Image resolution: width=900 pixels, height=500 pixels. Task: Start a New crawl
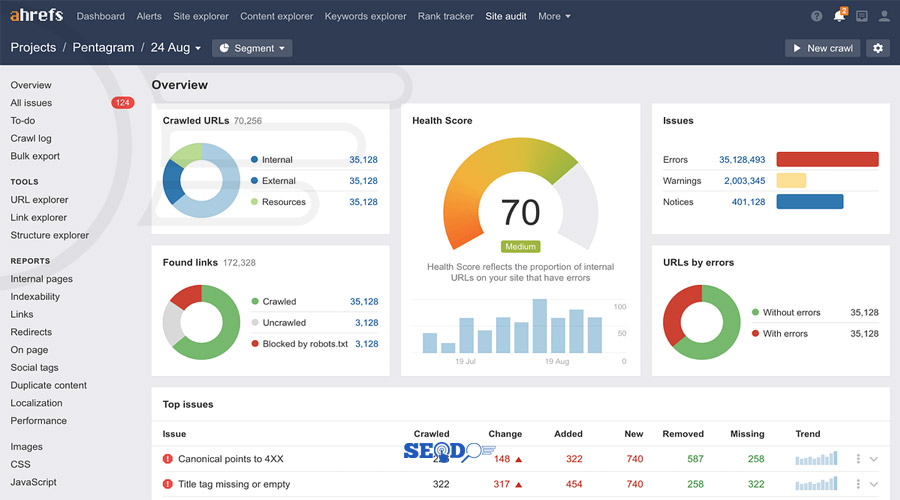coord(823,48)
